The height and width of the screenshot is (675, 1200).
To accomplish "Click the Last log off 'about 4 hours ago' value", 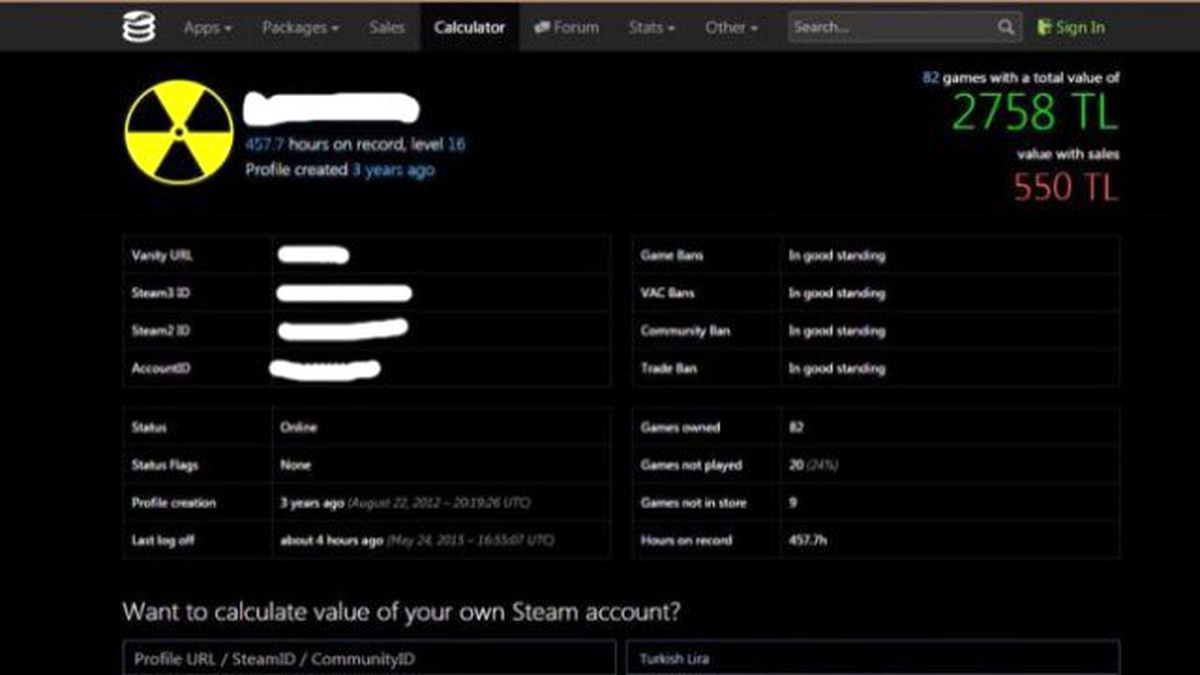I will pyautogui.click(x=416, y=540).
